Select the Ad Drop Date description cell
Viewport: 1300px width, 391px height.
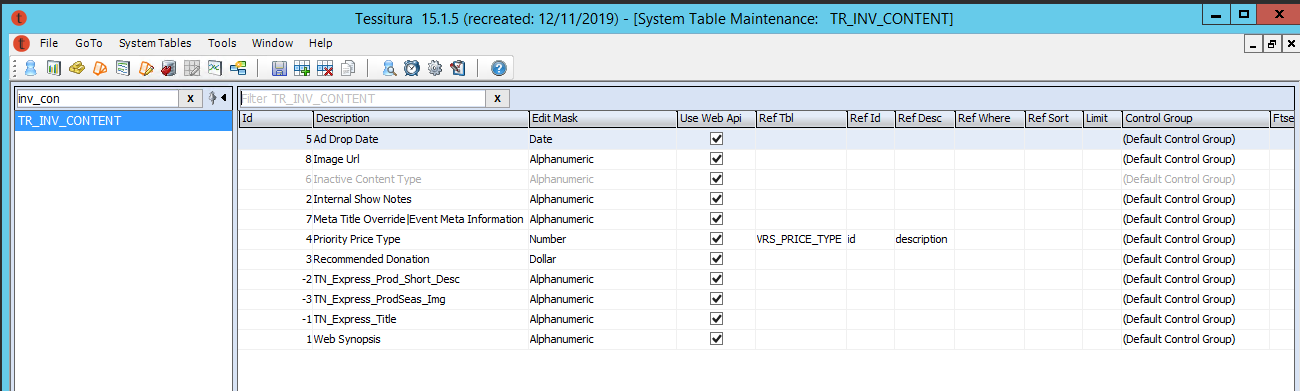tap(420, 139)
